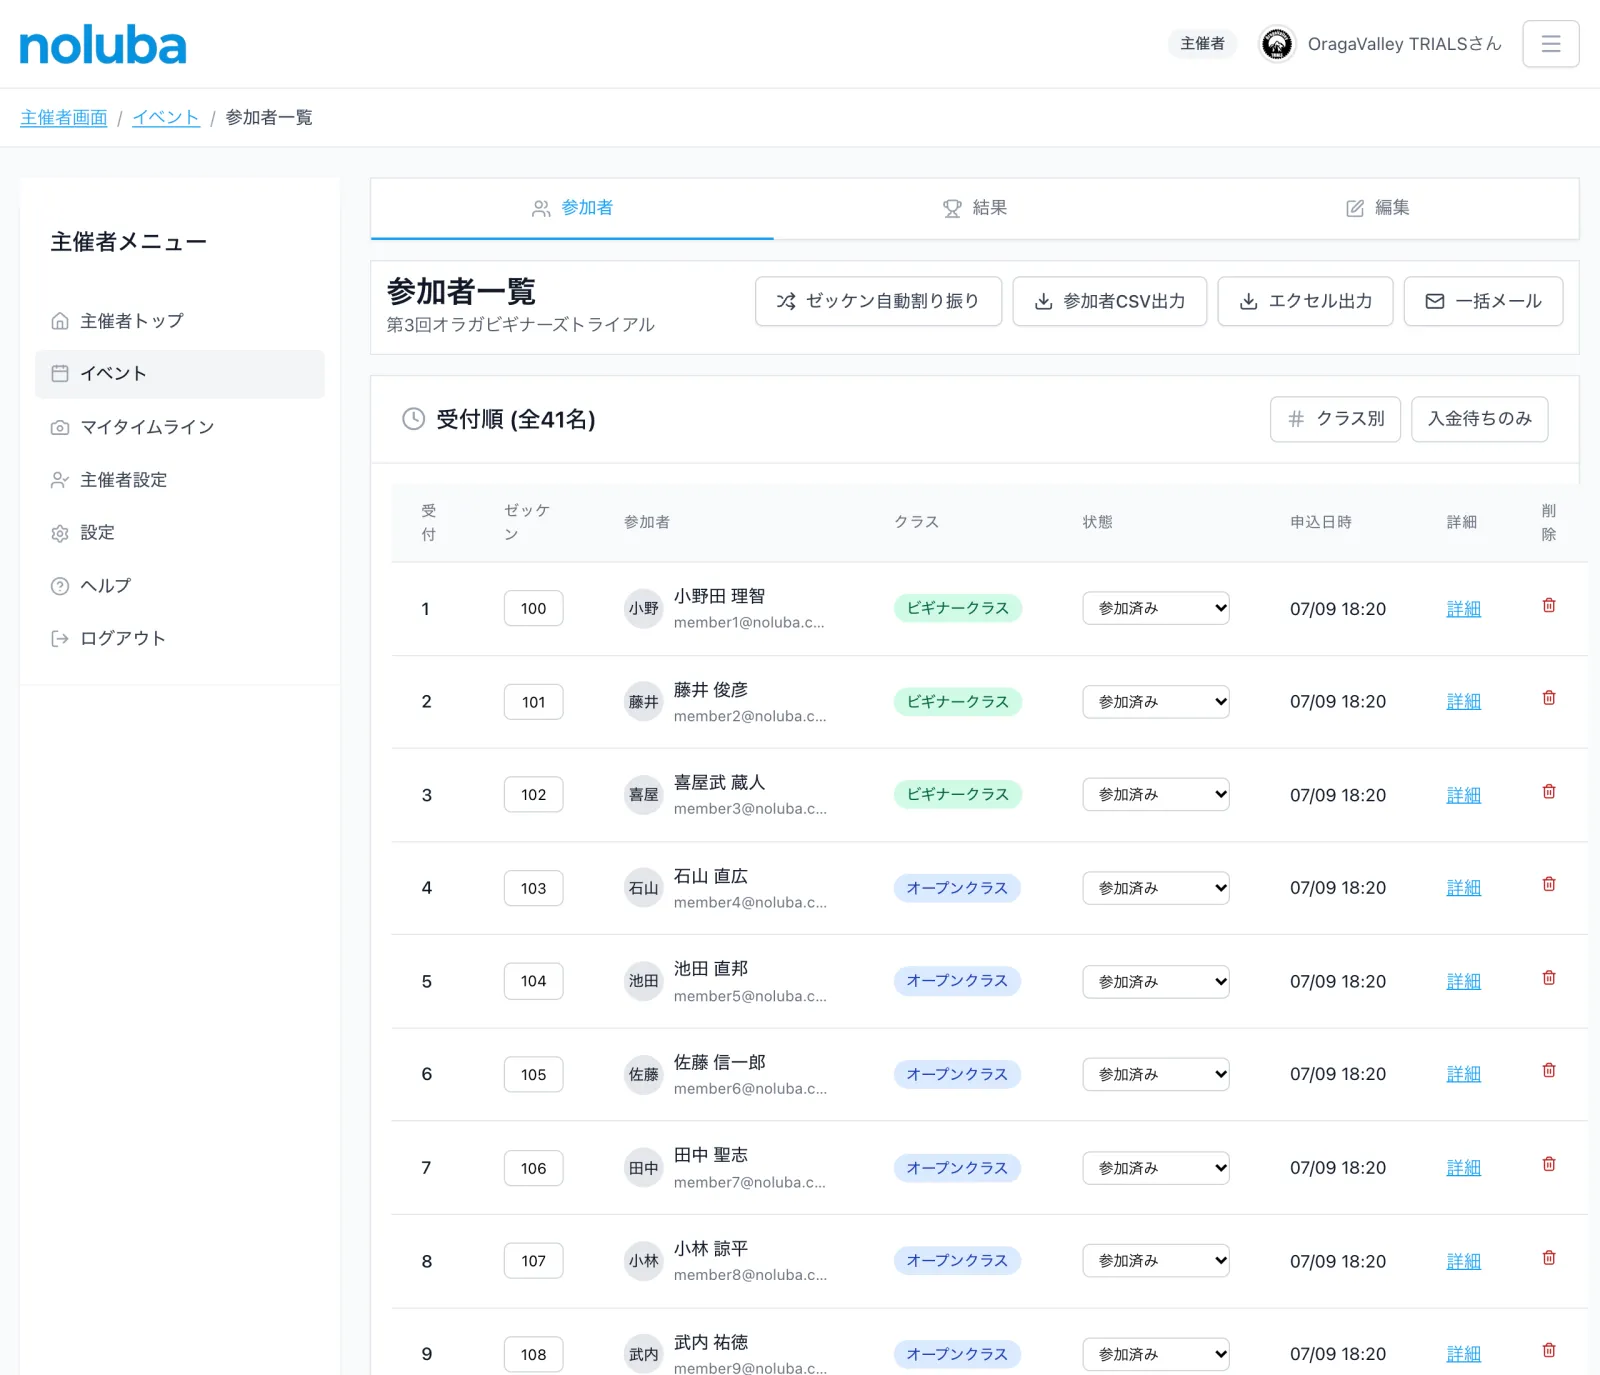The width and height of the screenshot is (1600, 1375).
Task: Click エクセル出力 button
Action: pos(1305,301)
